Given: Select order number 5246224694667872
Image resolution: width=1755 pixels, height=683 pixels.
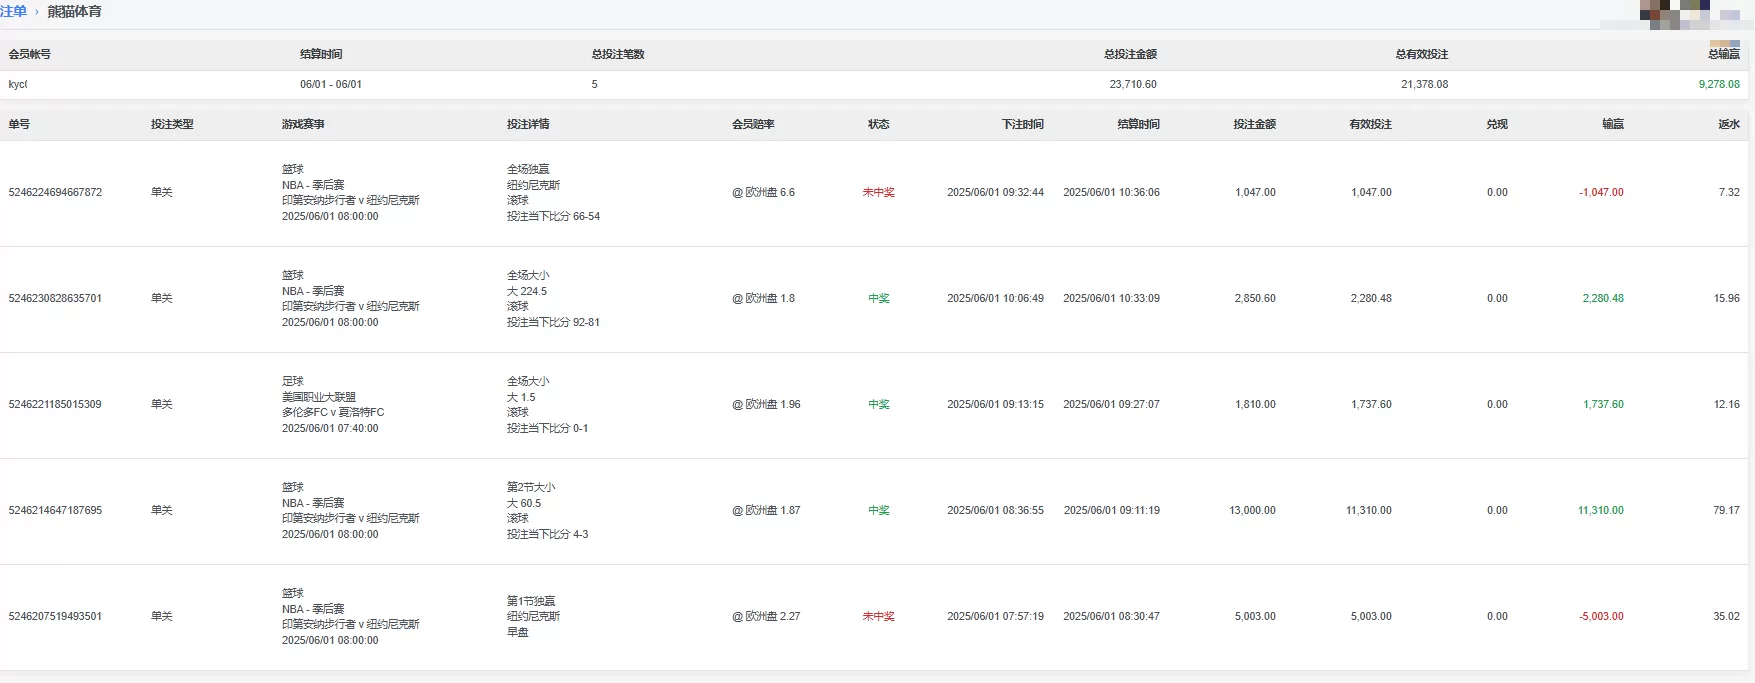Looking at the screenshot, I should tap(55, 192).
